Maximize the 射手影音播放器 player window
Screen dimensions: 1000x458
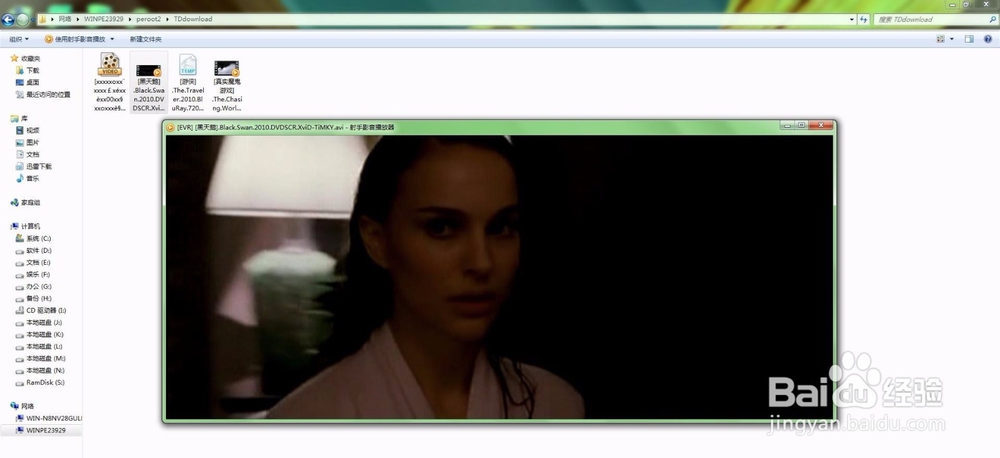coord(801,126)
